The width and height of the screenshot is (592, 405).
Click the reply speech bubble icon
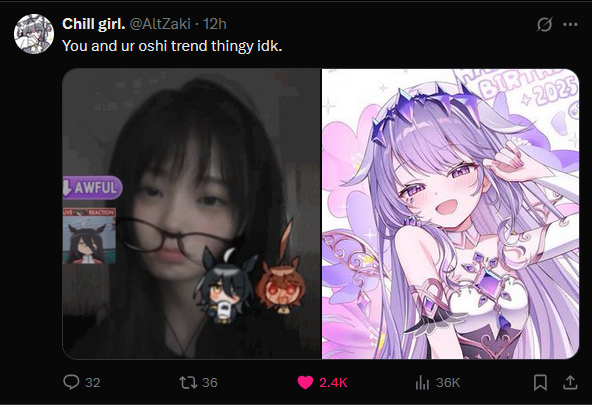[71, 382]
